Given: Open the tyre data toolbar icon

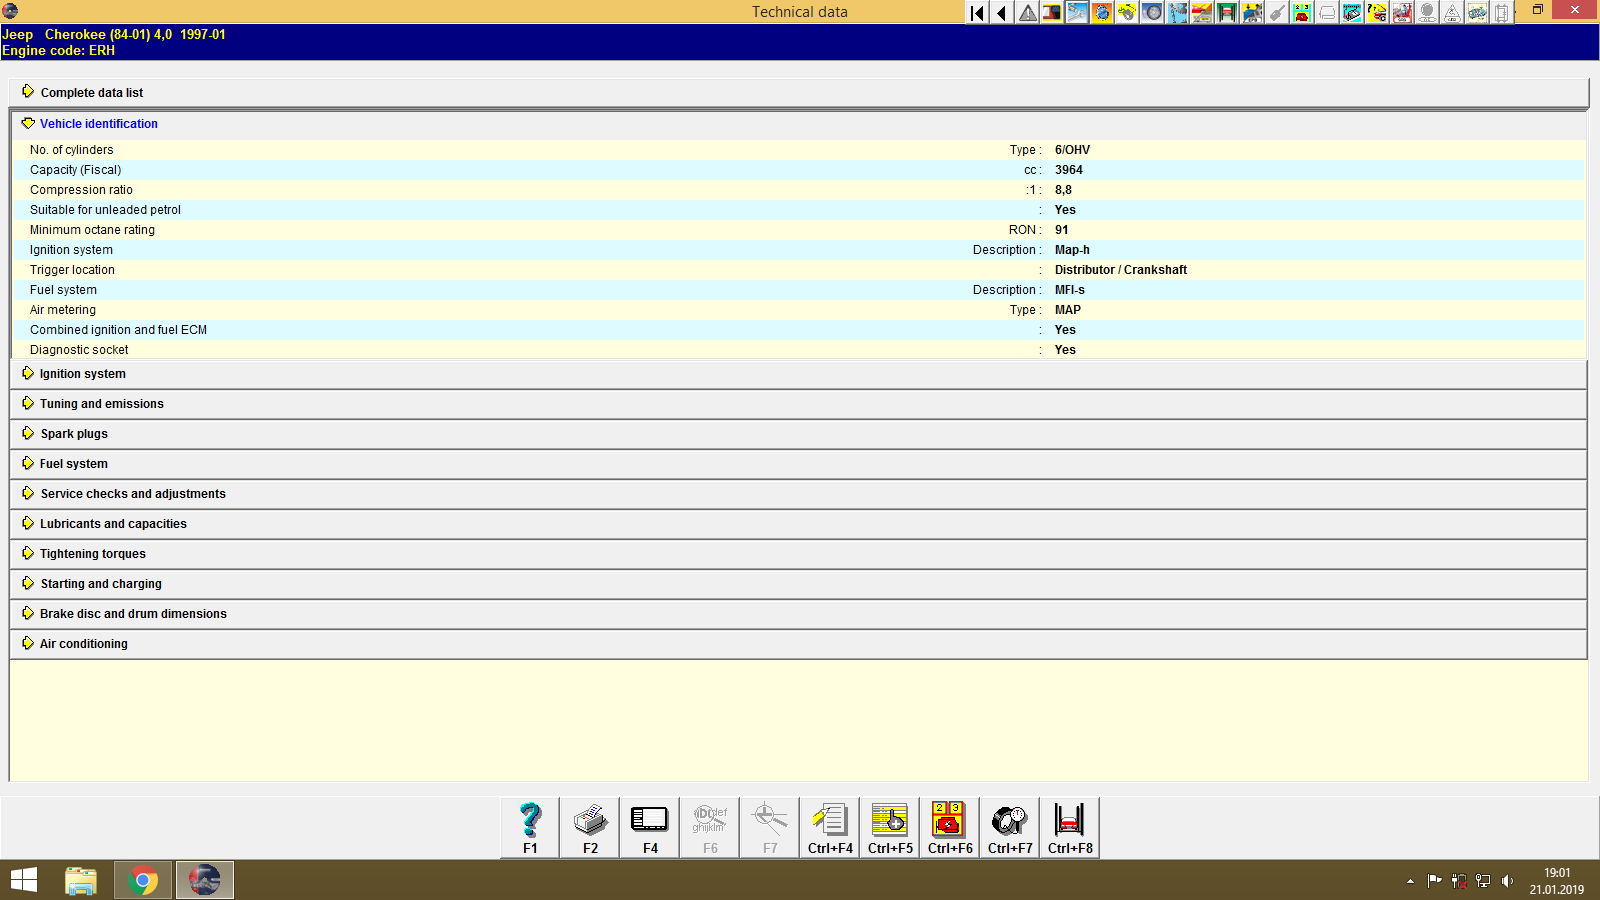Looking at the screenshot, I should pyautogui.click(x=1152, y=12).
